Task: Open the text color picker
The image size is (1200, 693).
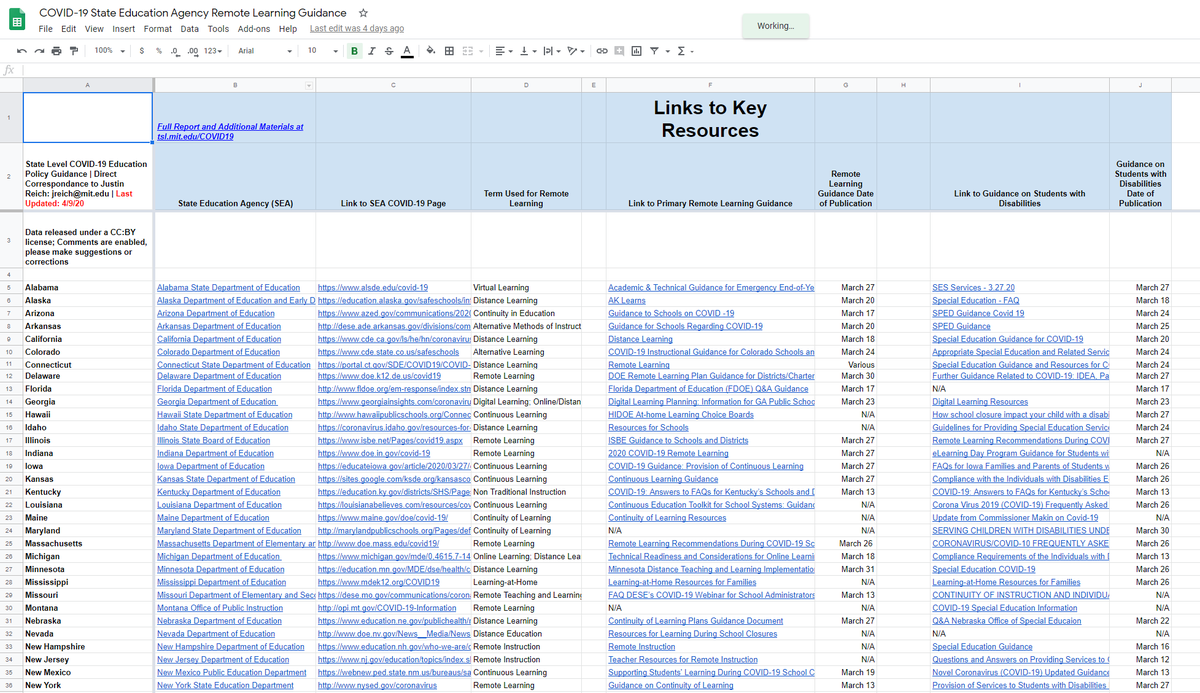Action: (406, 51)
